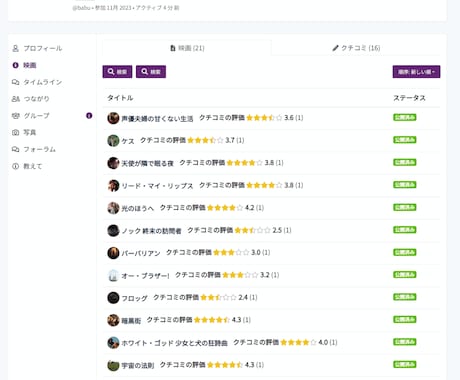Click the people icon beside つながり
Image resolution: width=460 pixels, height=380 pixels.
click(x=16, y=99)
